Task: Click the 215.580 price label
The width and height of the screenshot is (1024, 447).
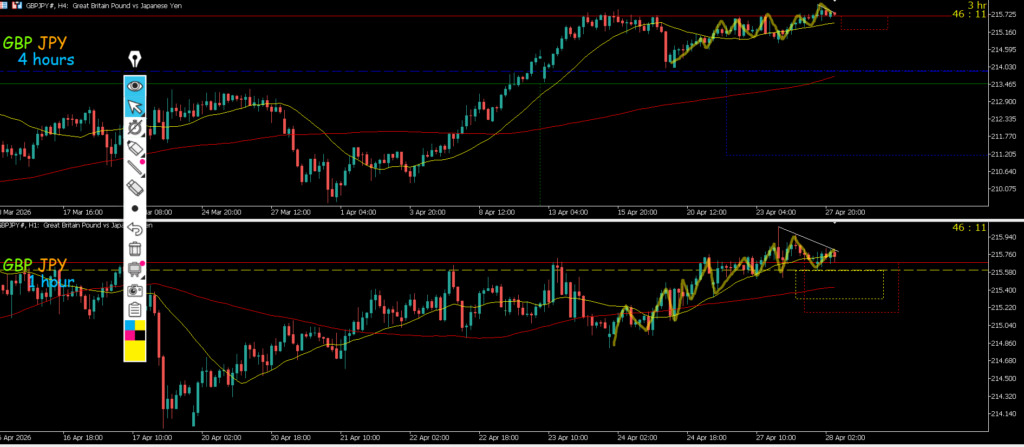Action: click(x=1005, y=272)
